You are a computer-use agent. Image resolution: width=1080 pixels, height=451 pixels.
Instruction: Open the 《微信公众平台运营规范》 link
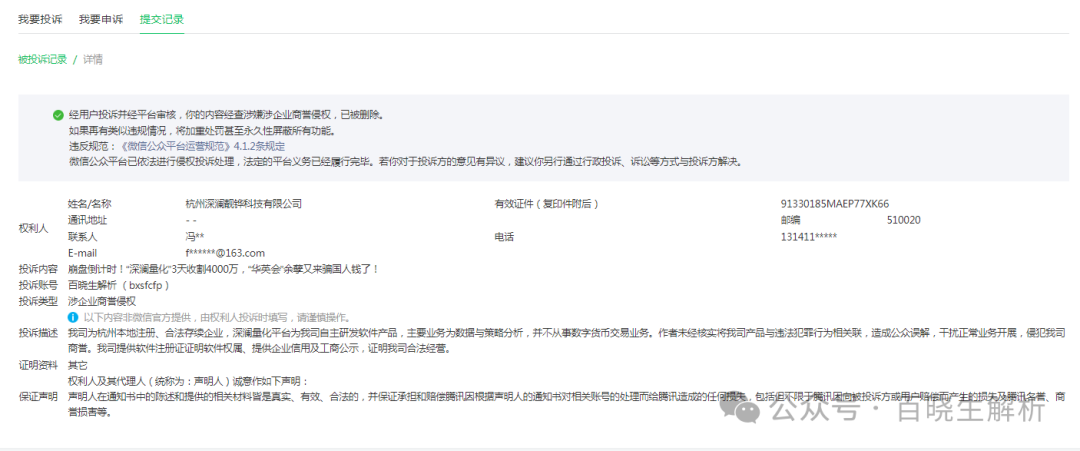(175, 146)
